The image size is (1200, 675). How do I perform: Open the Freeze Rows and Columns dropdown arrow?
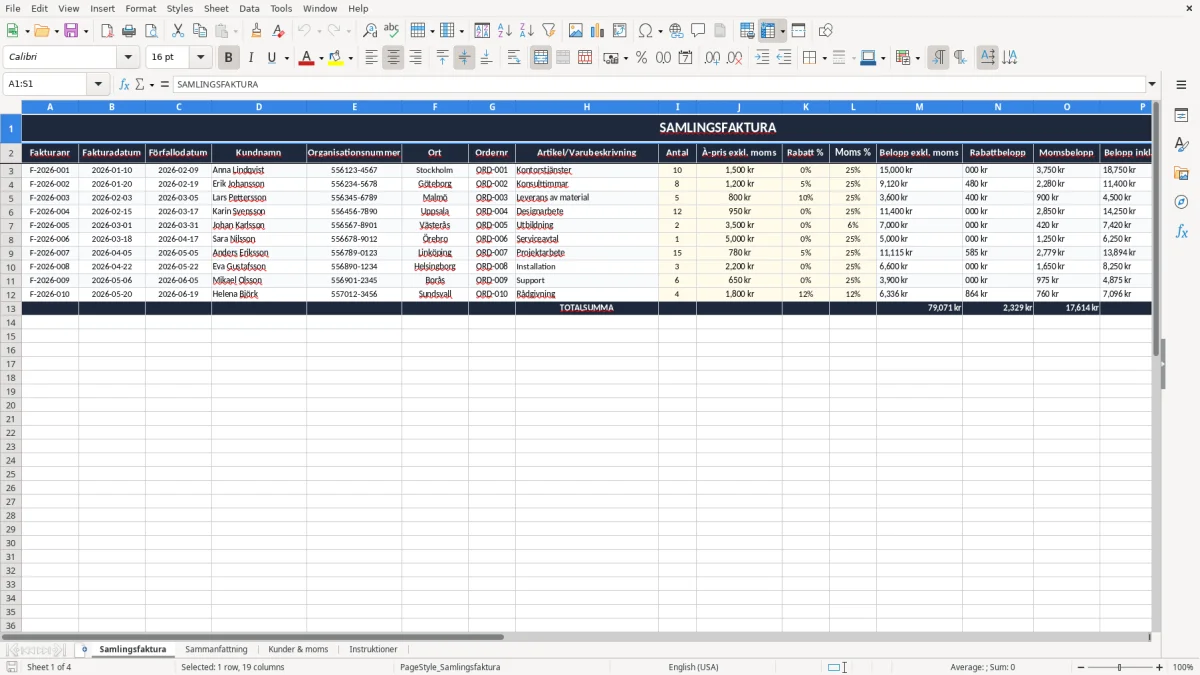click(x=783, y=31)
